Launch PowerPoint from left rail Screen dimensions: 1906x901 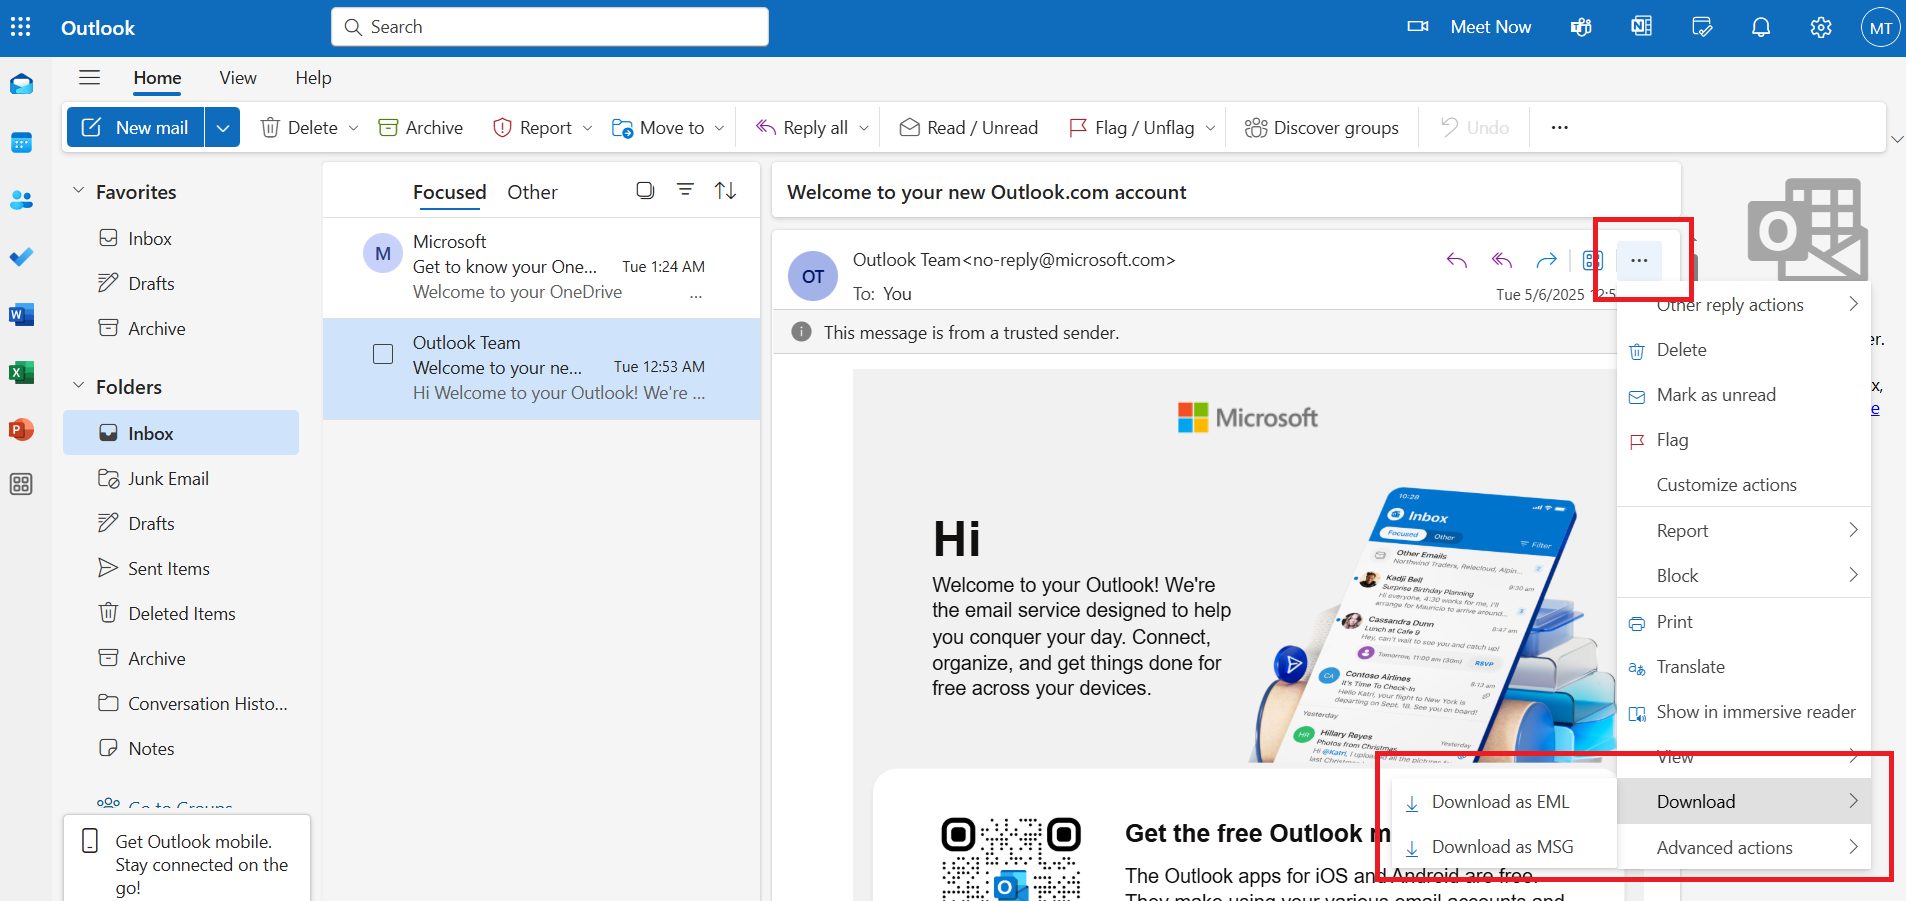point(21,429)
